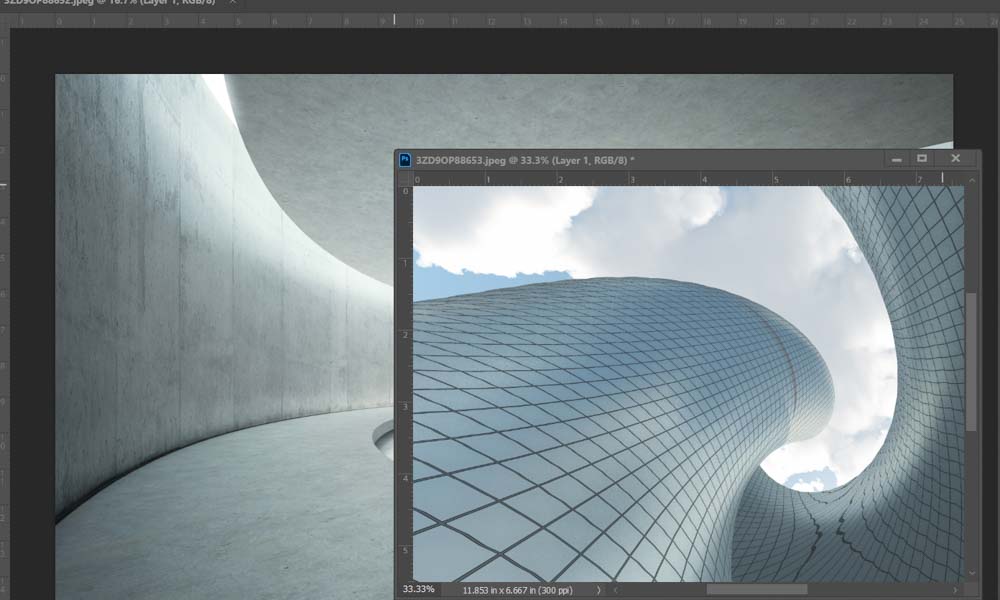Image resolution: width=1000 pixels, height=600 pixels.
Task: Click the Photoshop icon in floating window title bar
Action: pyautogui.click(x=405, y=159)
